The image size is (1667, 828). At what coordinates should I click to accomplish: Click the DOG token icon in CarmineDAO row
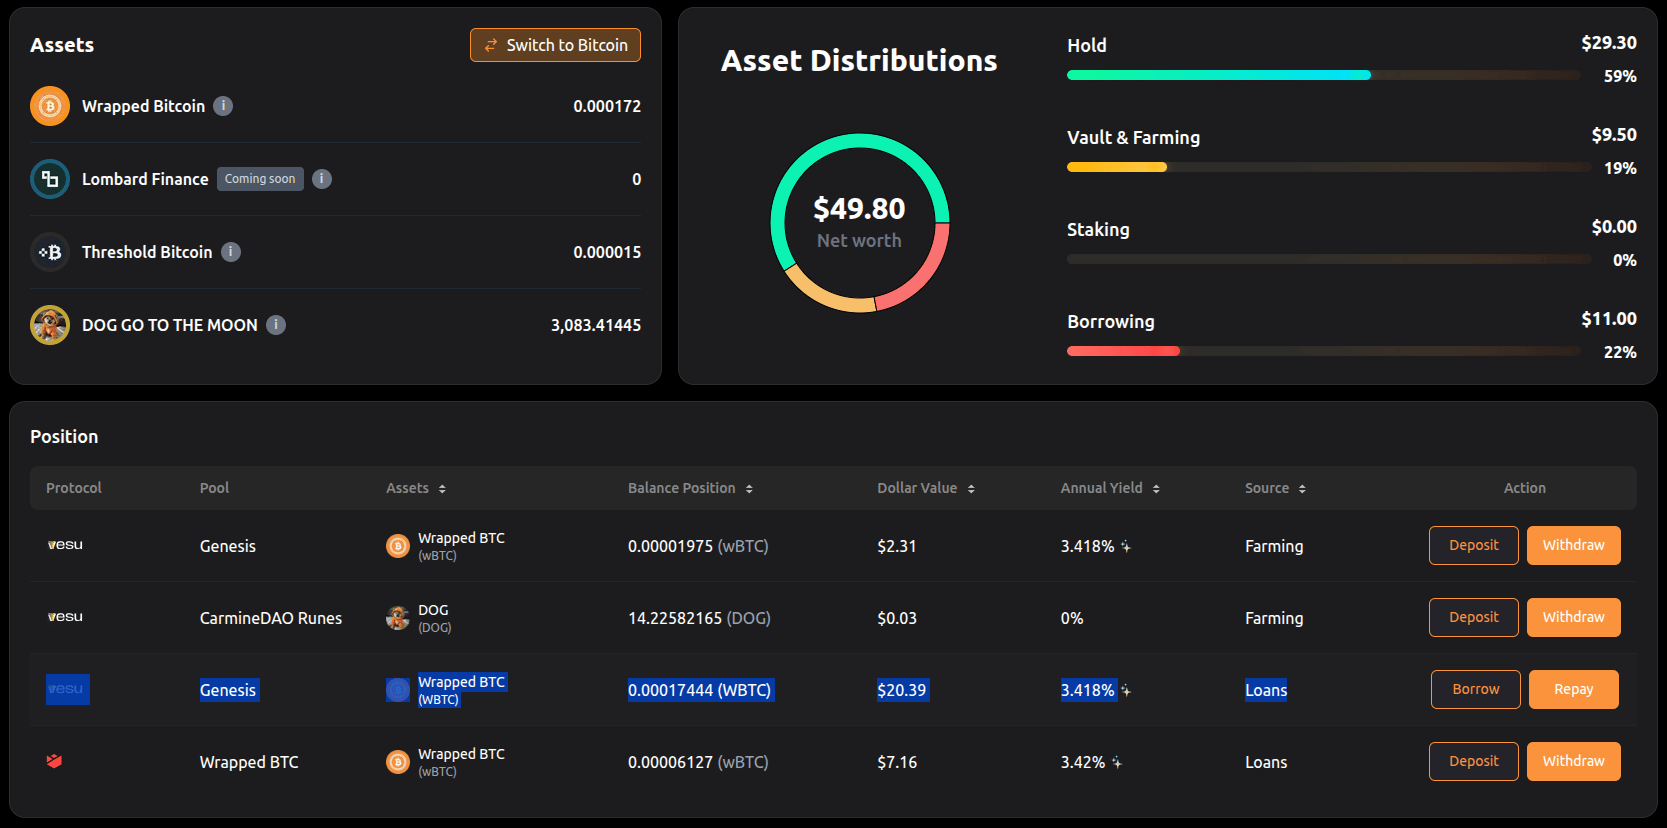pyautogui.click(x=398, y=618)
